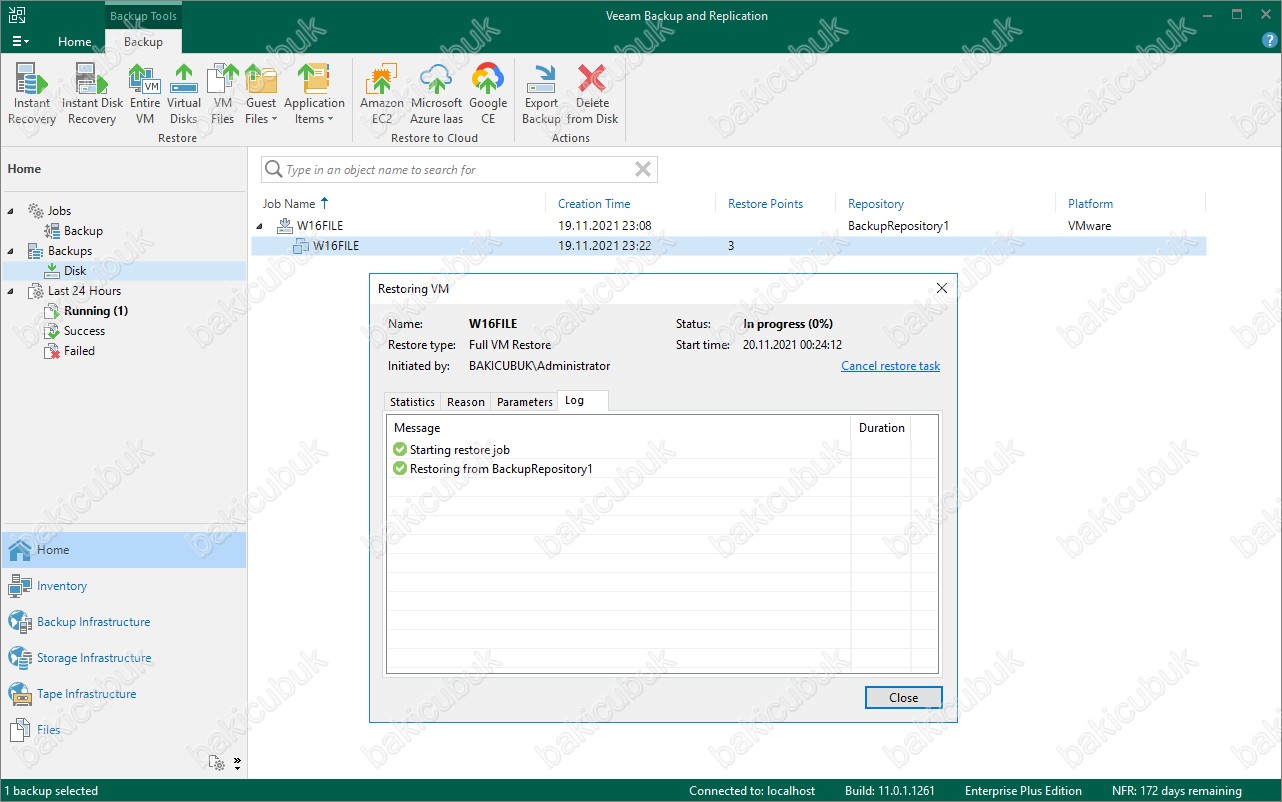This screenshot has width=1282, height=802.
Task: Open the help question mark icon
Action: (1269, 41)
